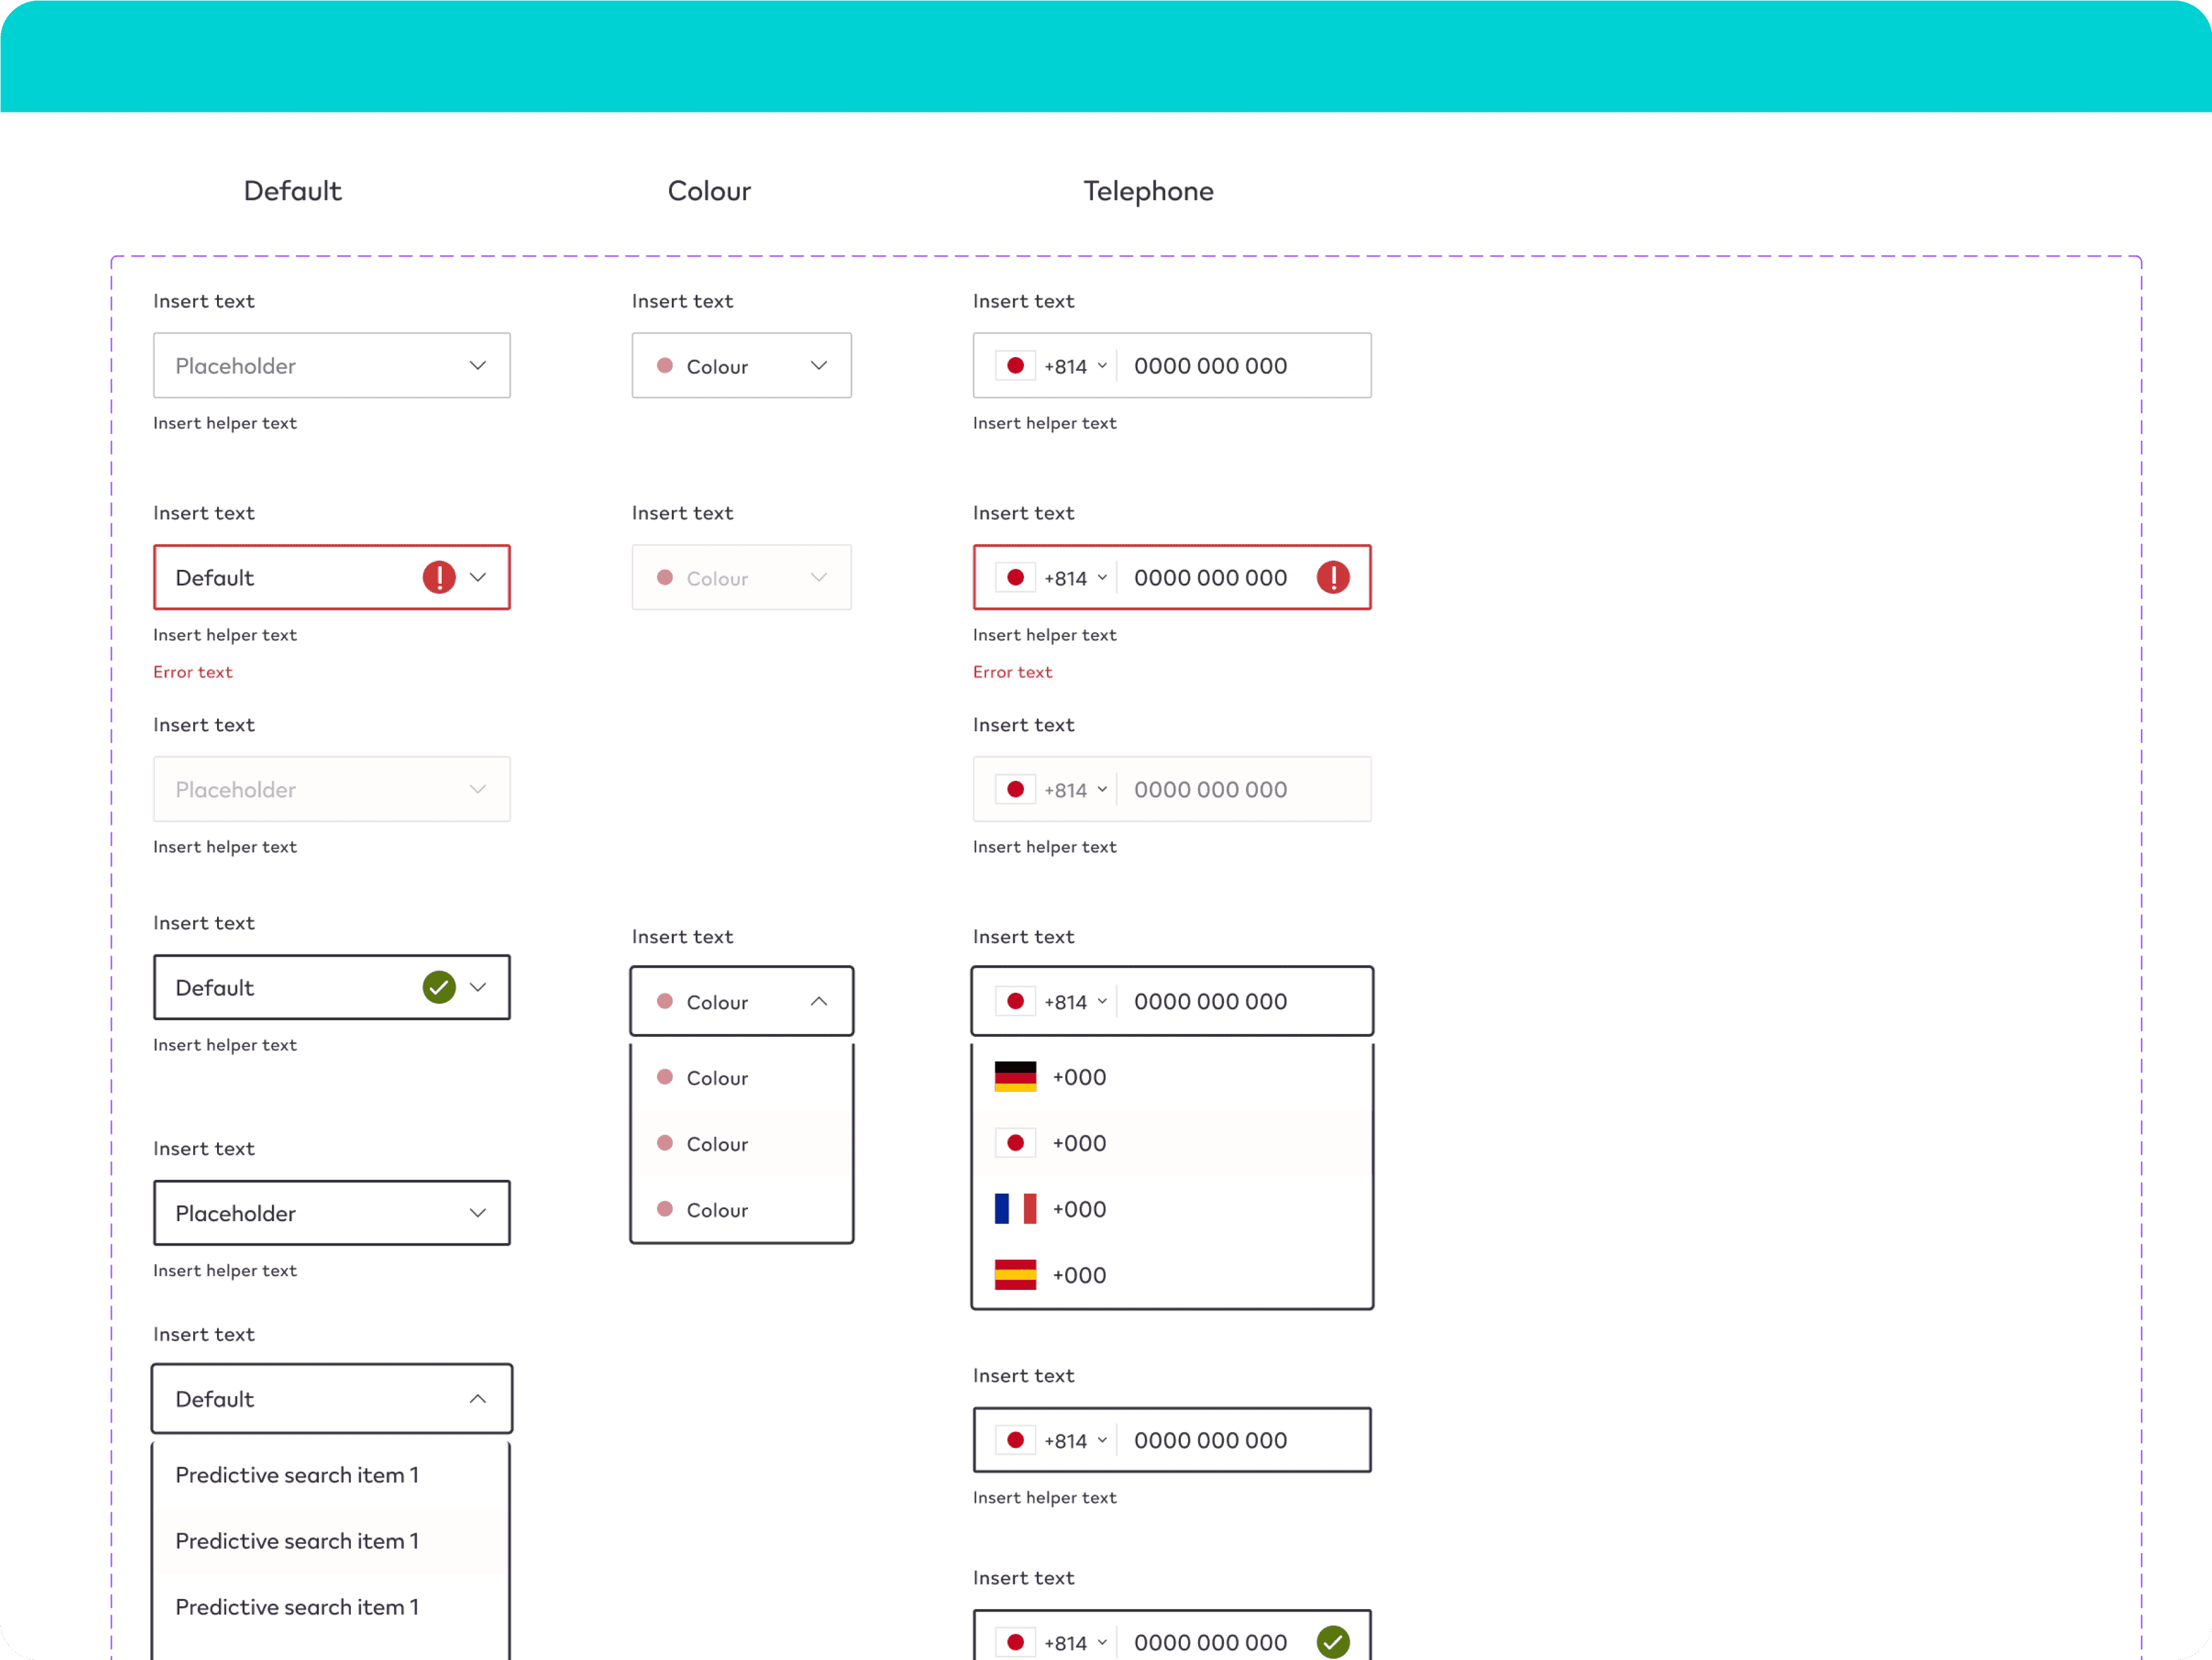Click the pink dot in the faded Colour dropdown
The height and width of the screenshot is (1660, 2212).
665,577
